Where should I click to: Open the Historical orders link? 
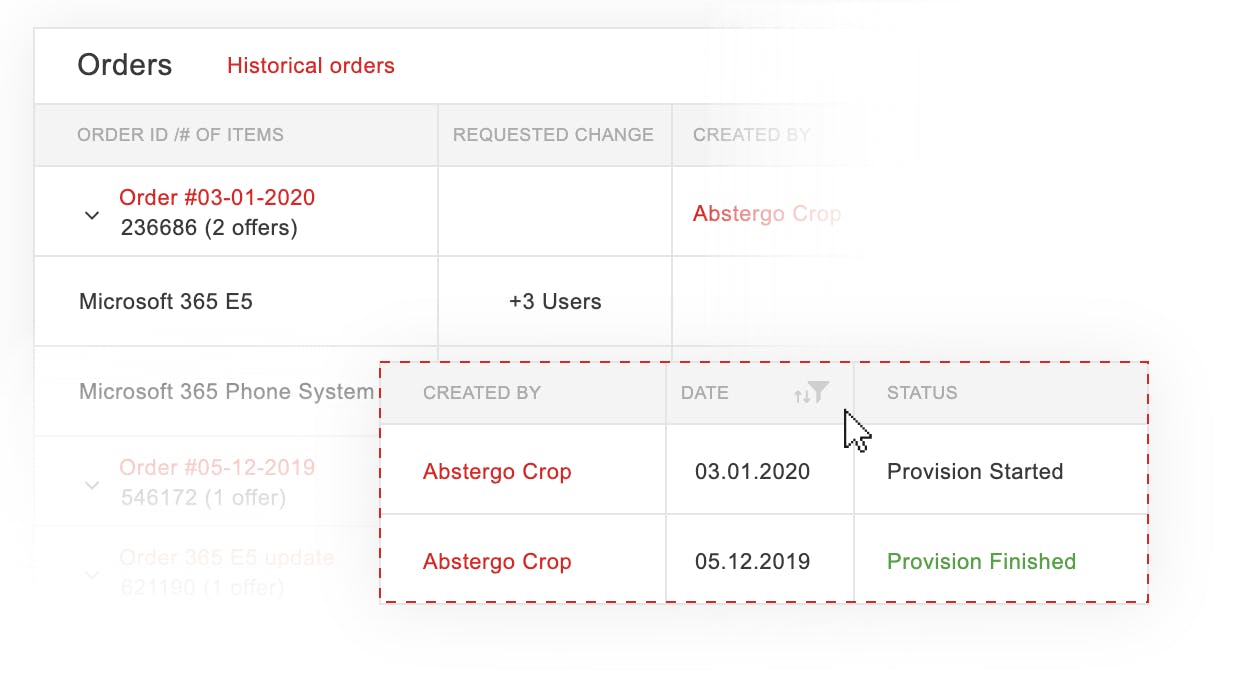click(310, 66)
